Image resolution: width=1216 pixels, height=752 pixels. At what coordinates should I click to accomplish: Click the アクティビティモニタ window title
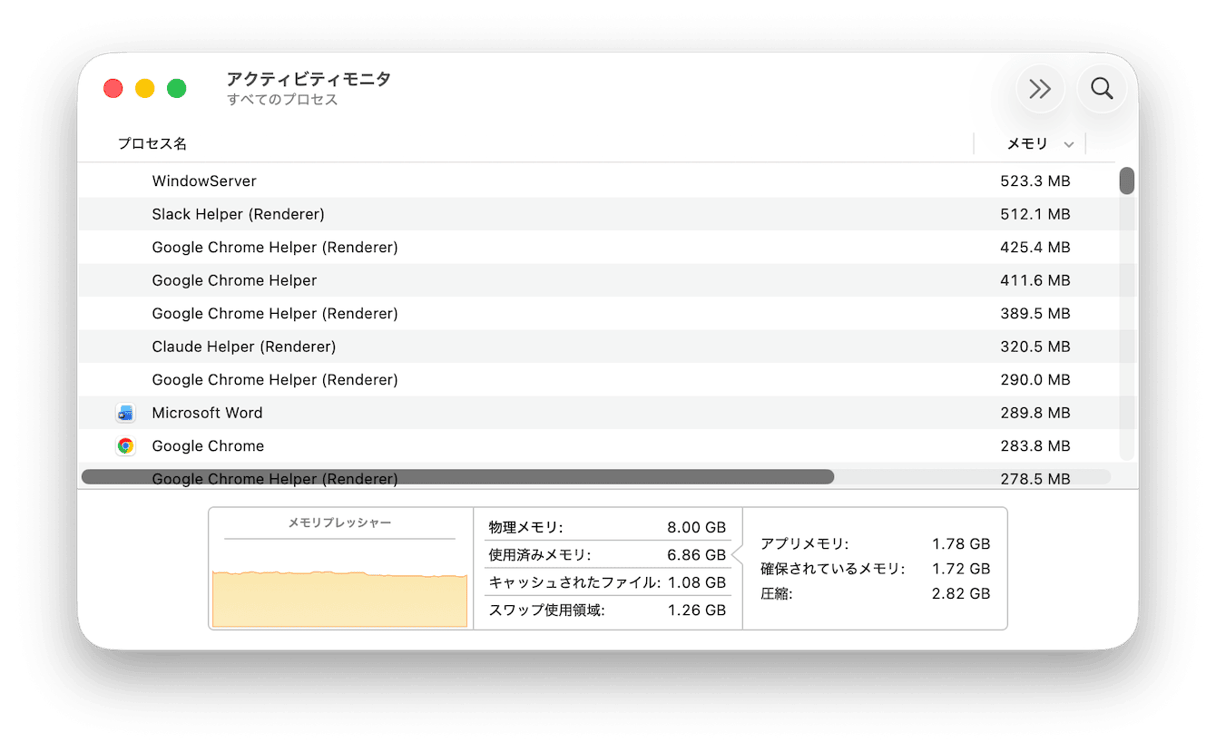(x=309, y=79)
